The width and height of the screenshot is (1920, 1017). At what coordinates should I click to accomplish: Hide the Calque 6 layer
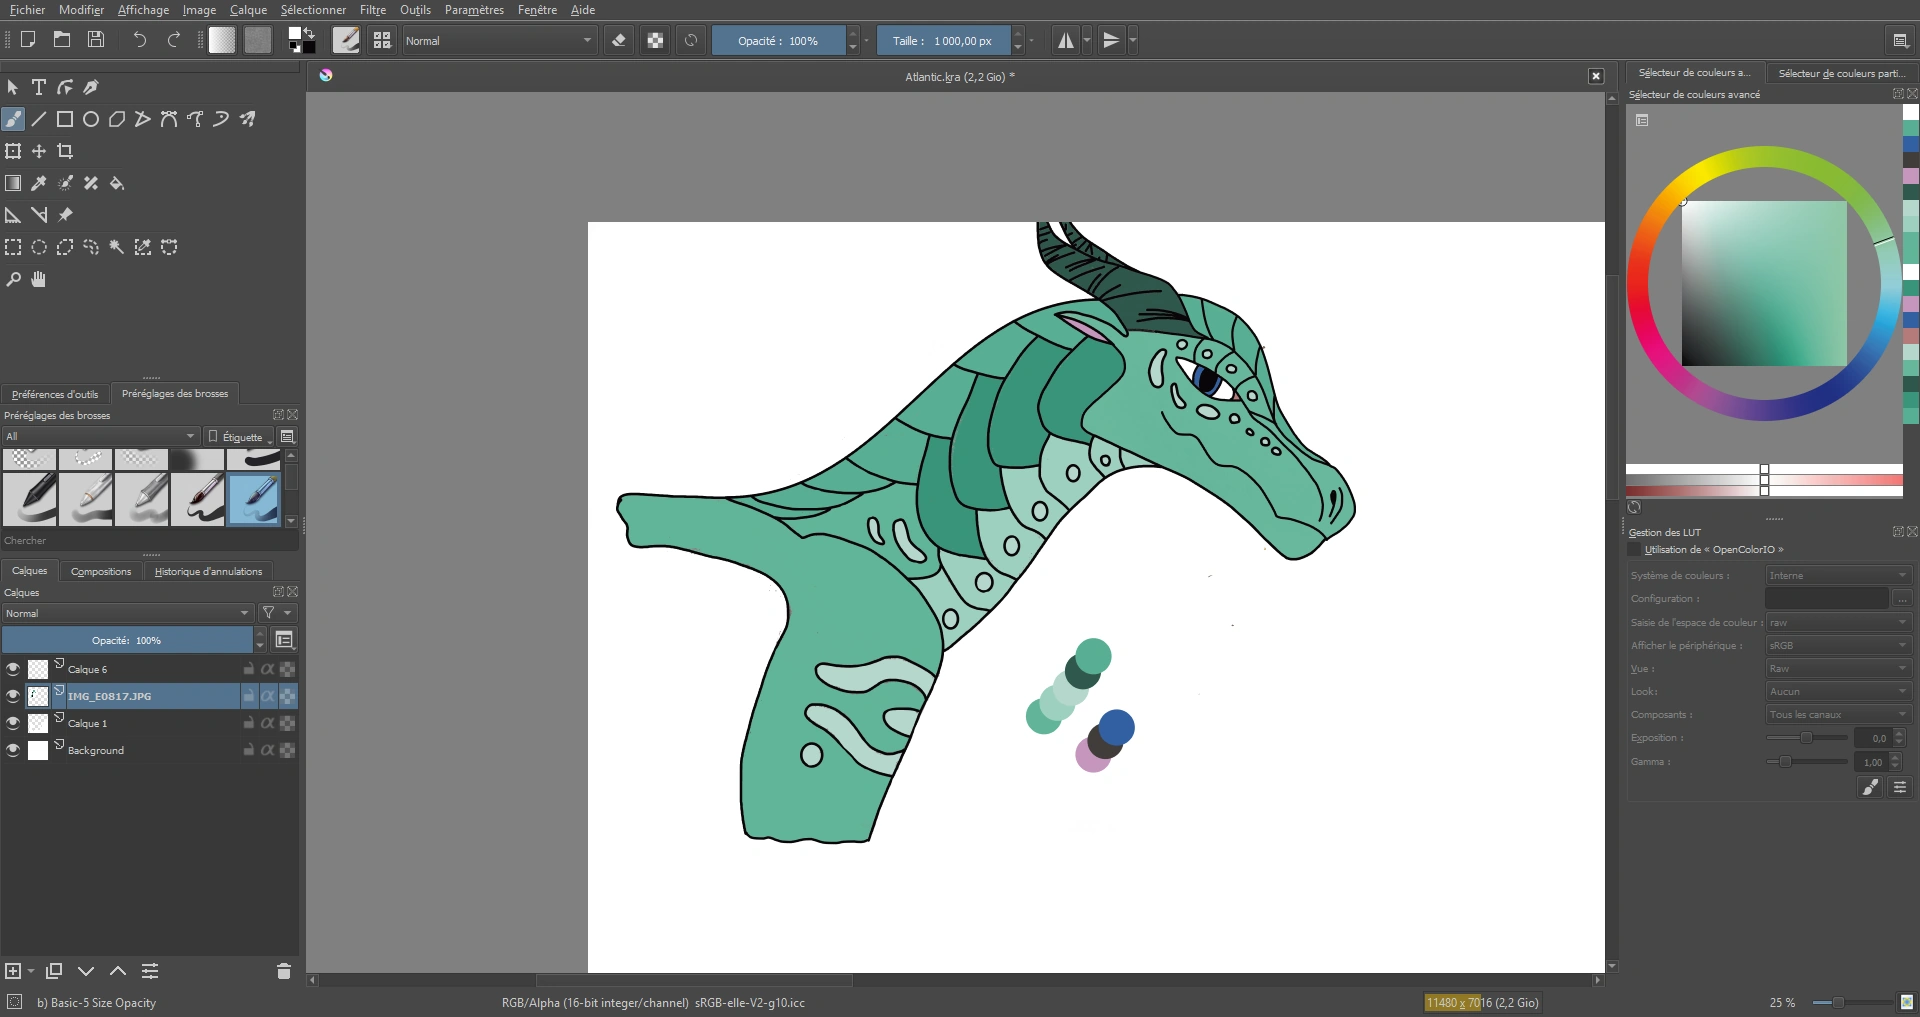coord(13,669)
